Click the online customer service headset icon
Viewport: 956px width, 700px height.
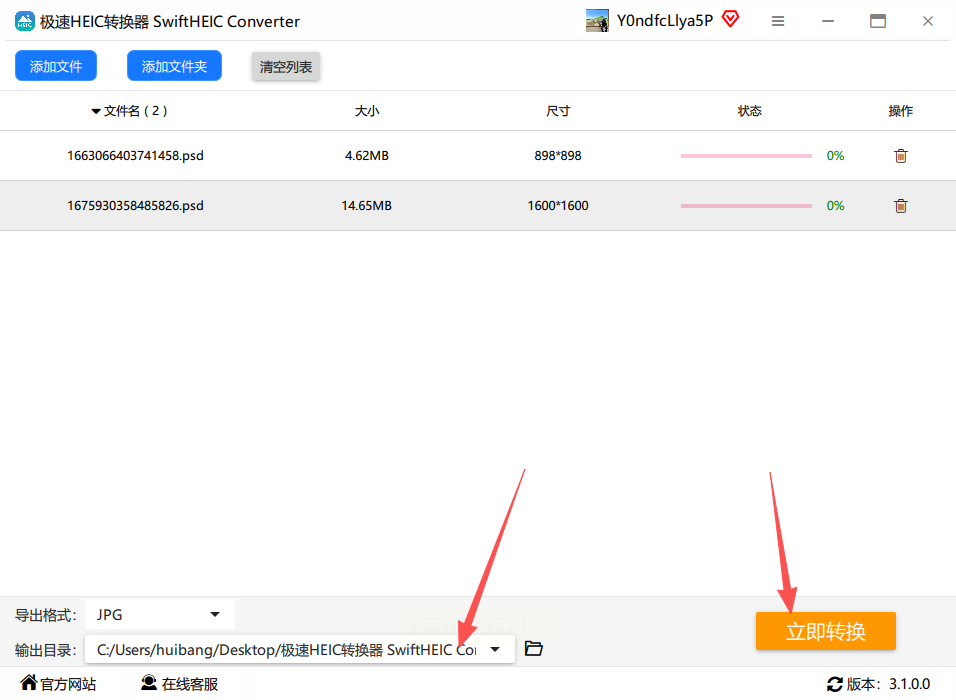coord(149,682)
